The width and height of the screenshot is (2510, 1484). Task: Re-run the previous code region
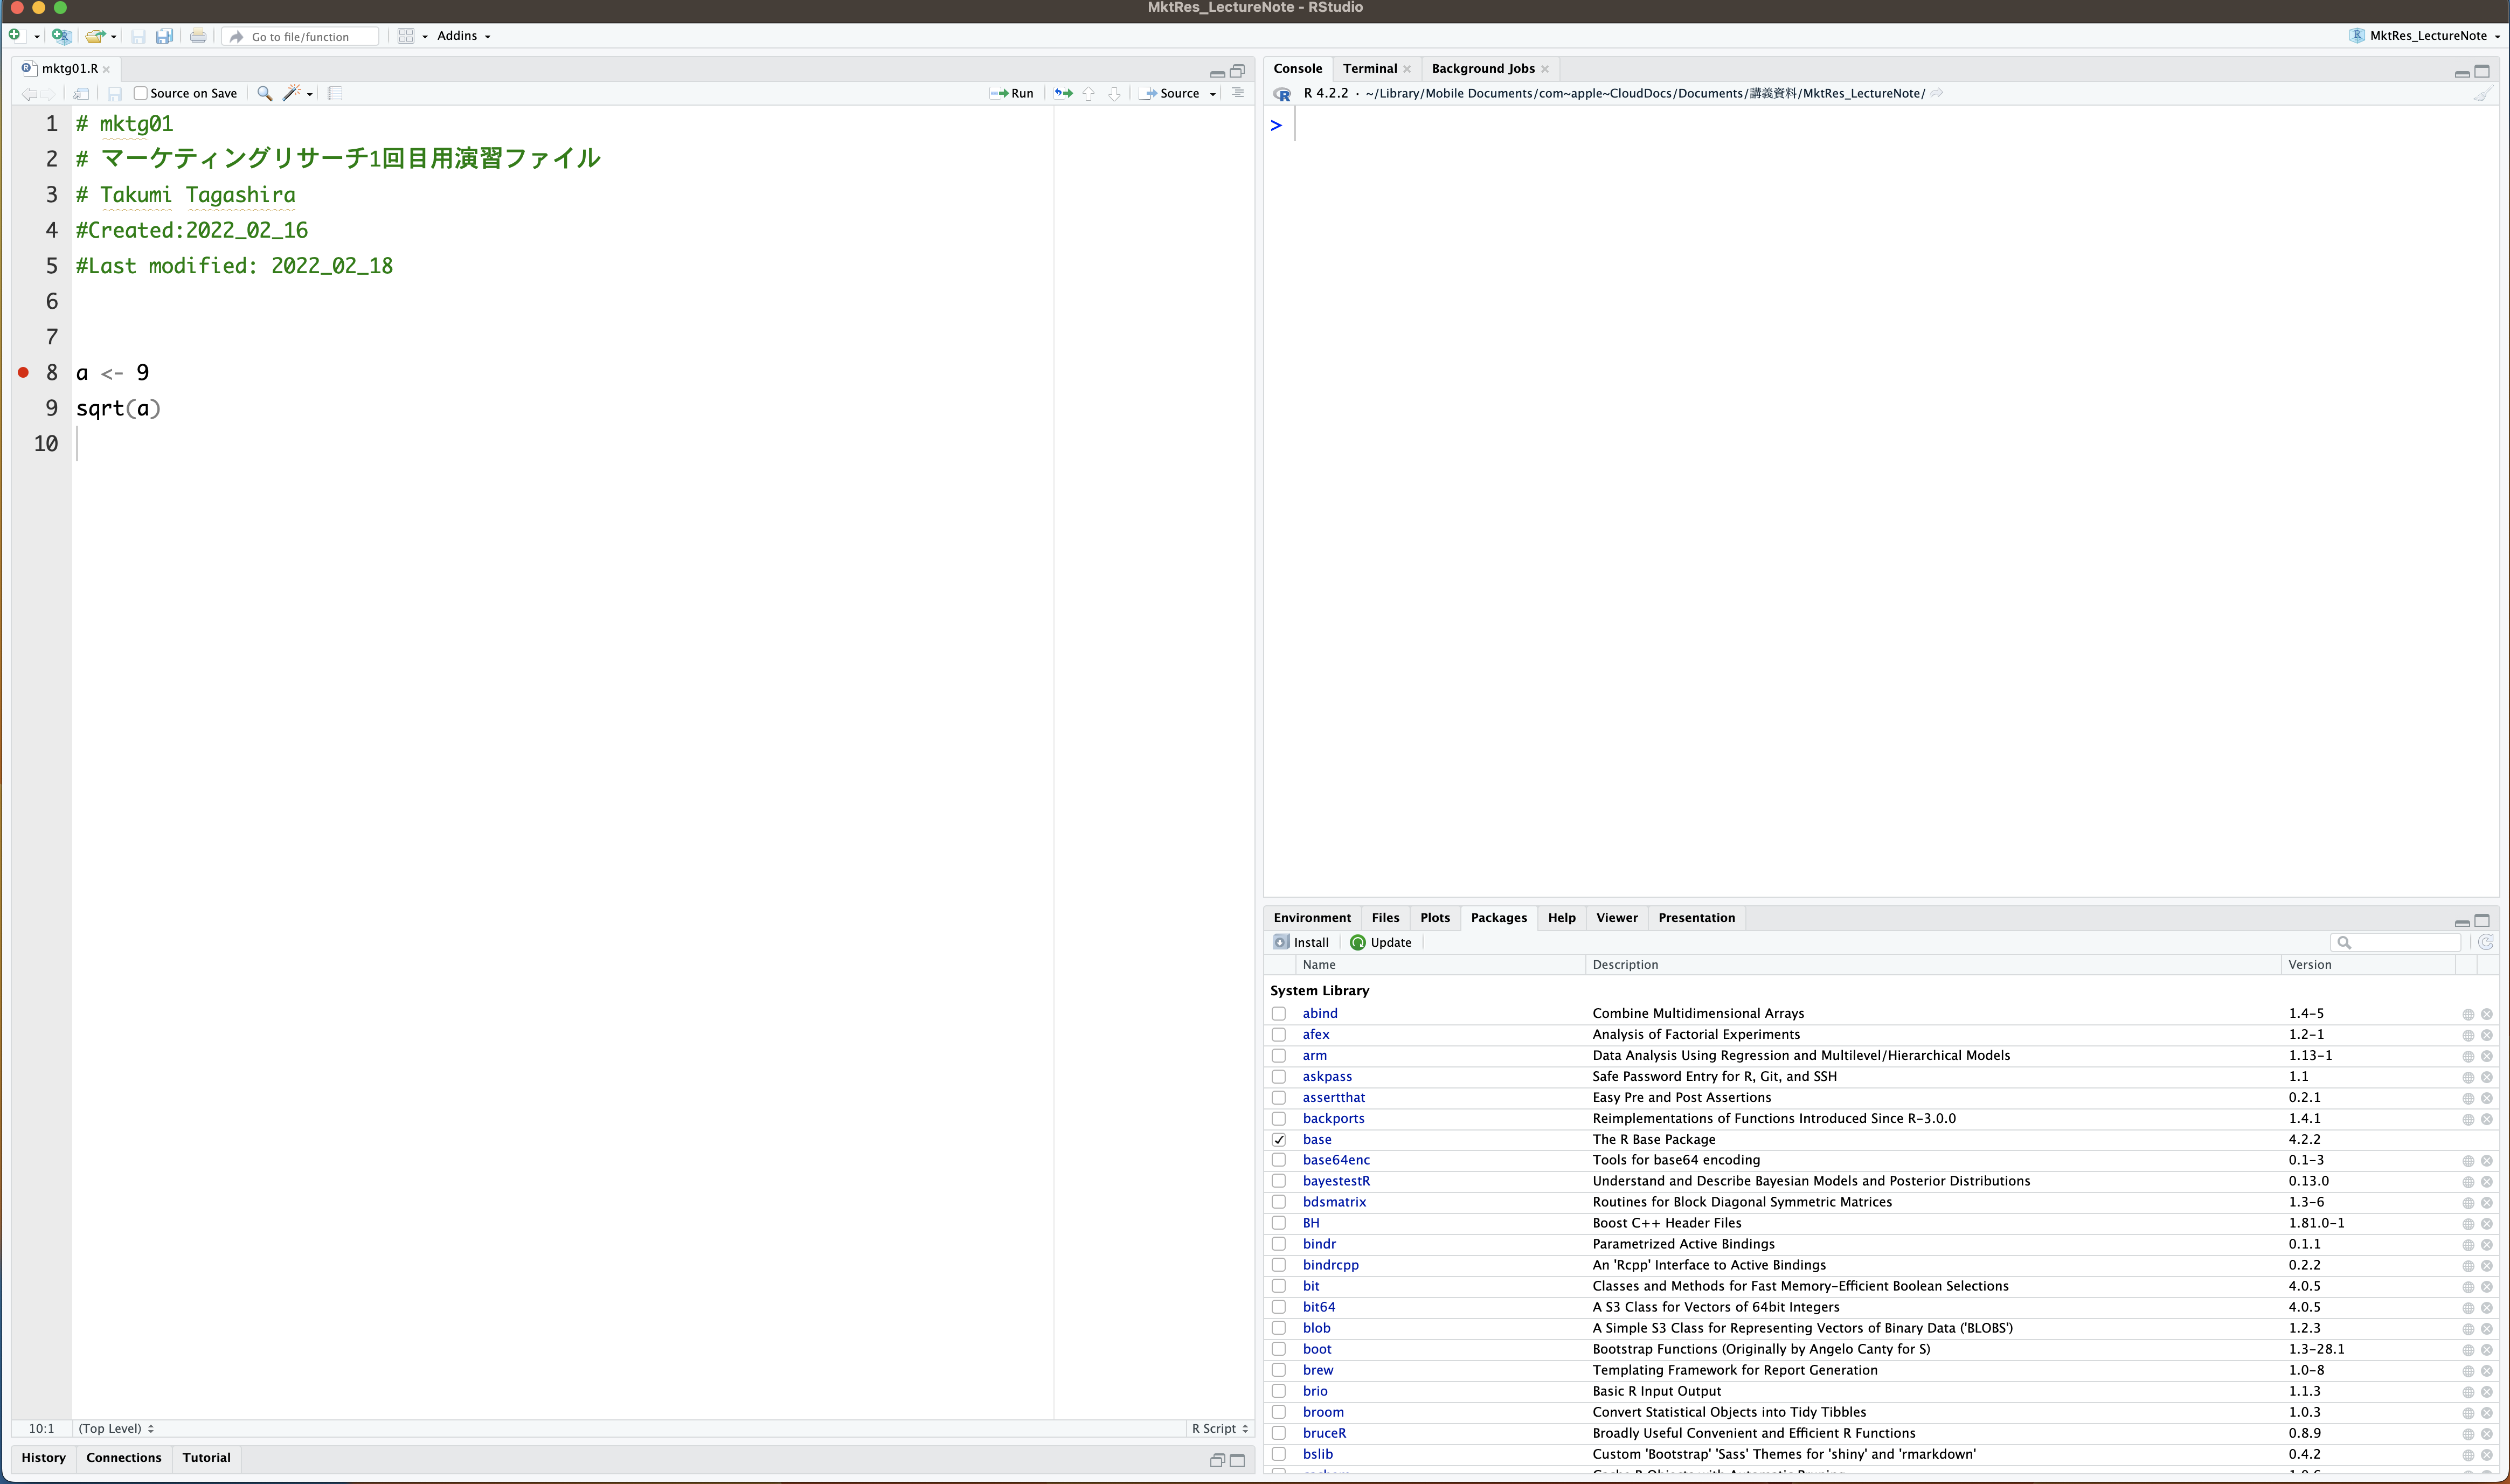tap(1063, 93)
